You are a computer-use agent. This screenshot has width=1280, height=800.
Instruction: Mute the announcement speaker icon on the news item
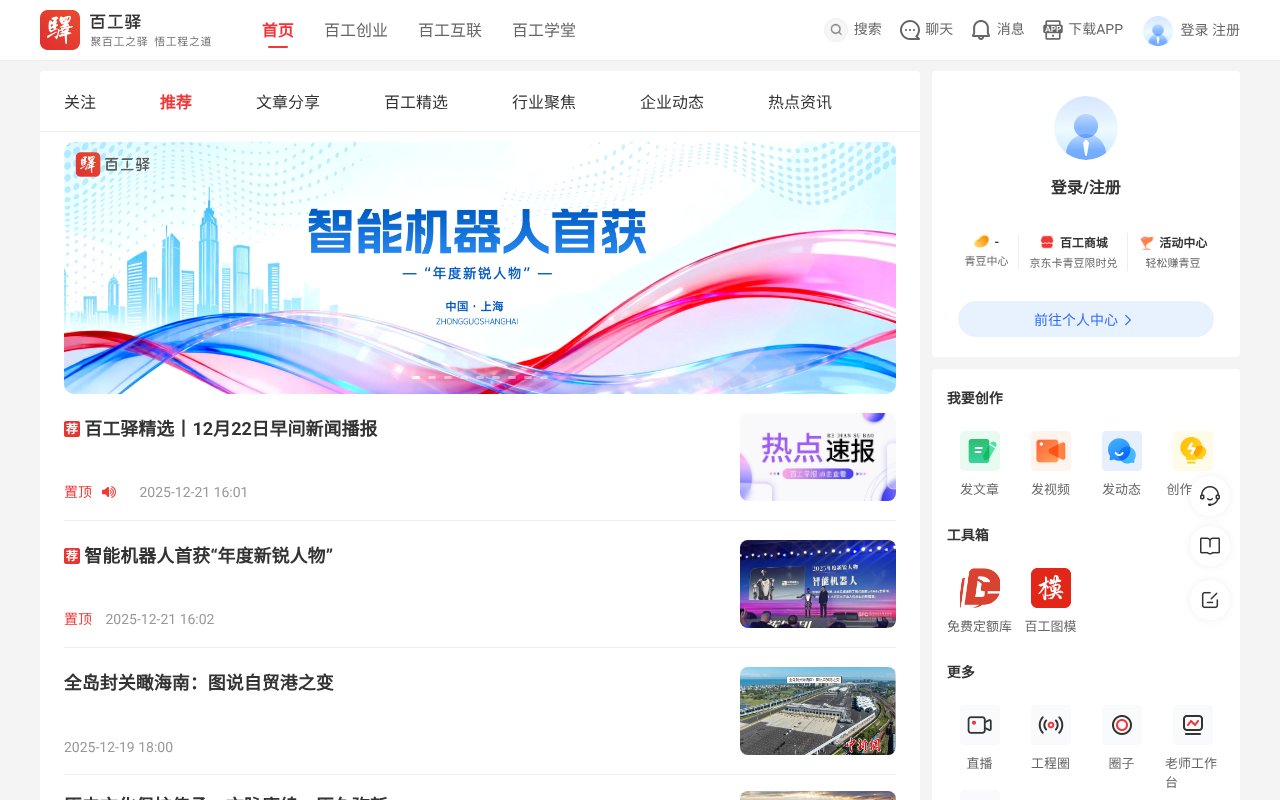point(109,492)
